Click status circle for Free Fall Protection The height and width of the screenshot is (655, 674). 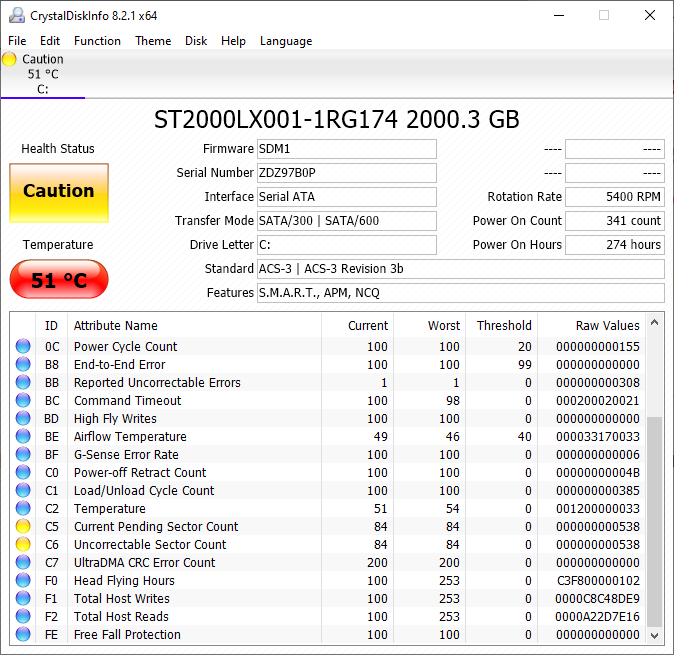23,634
